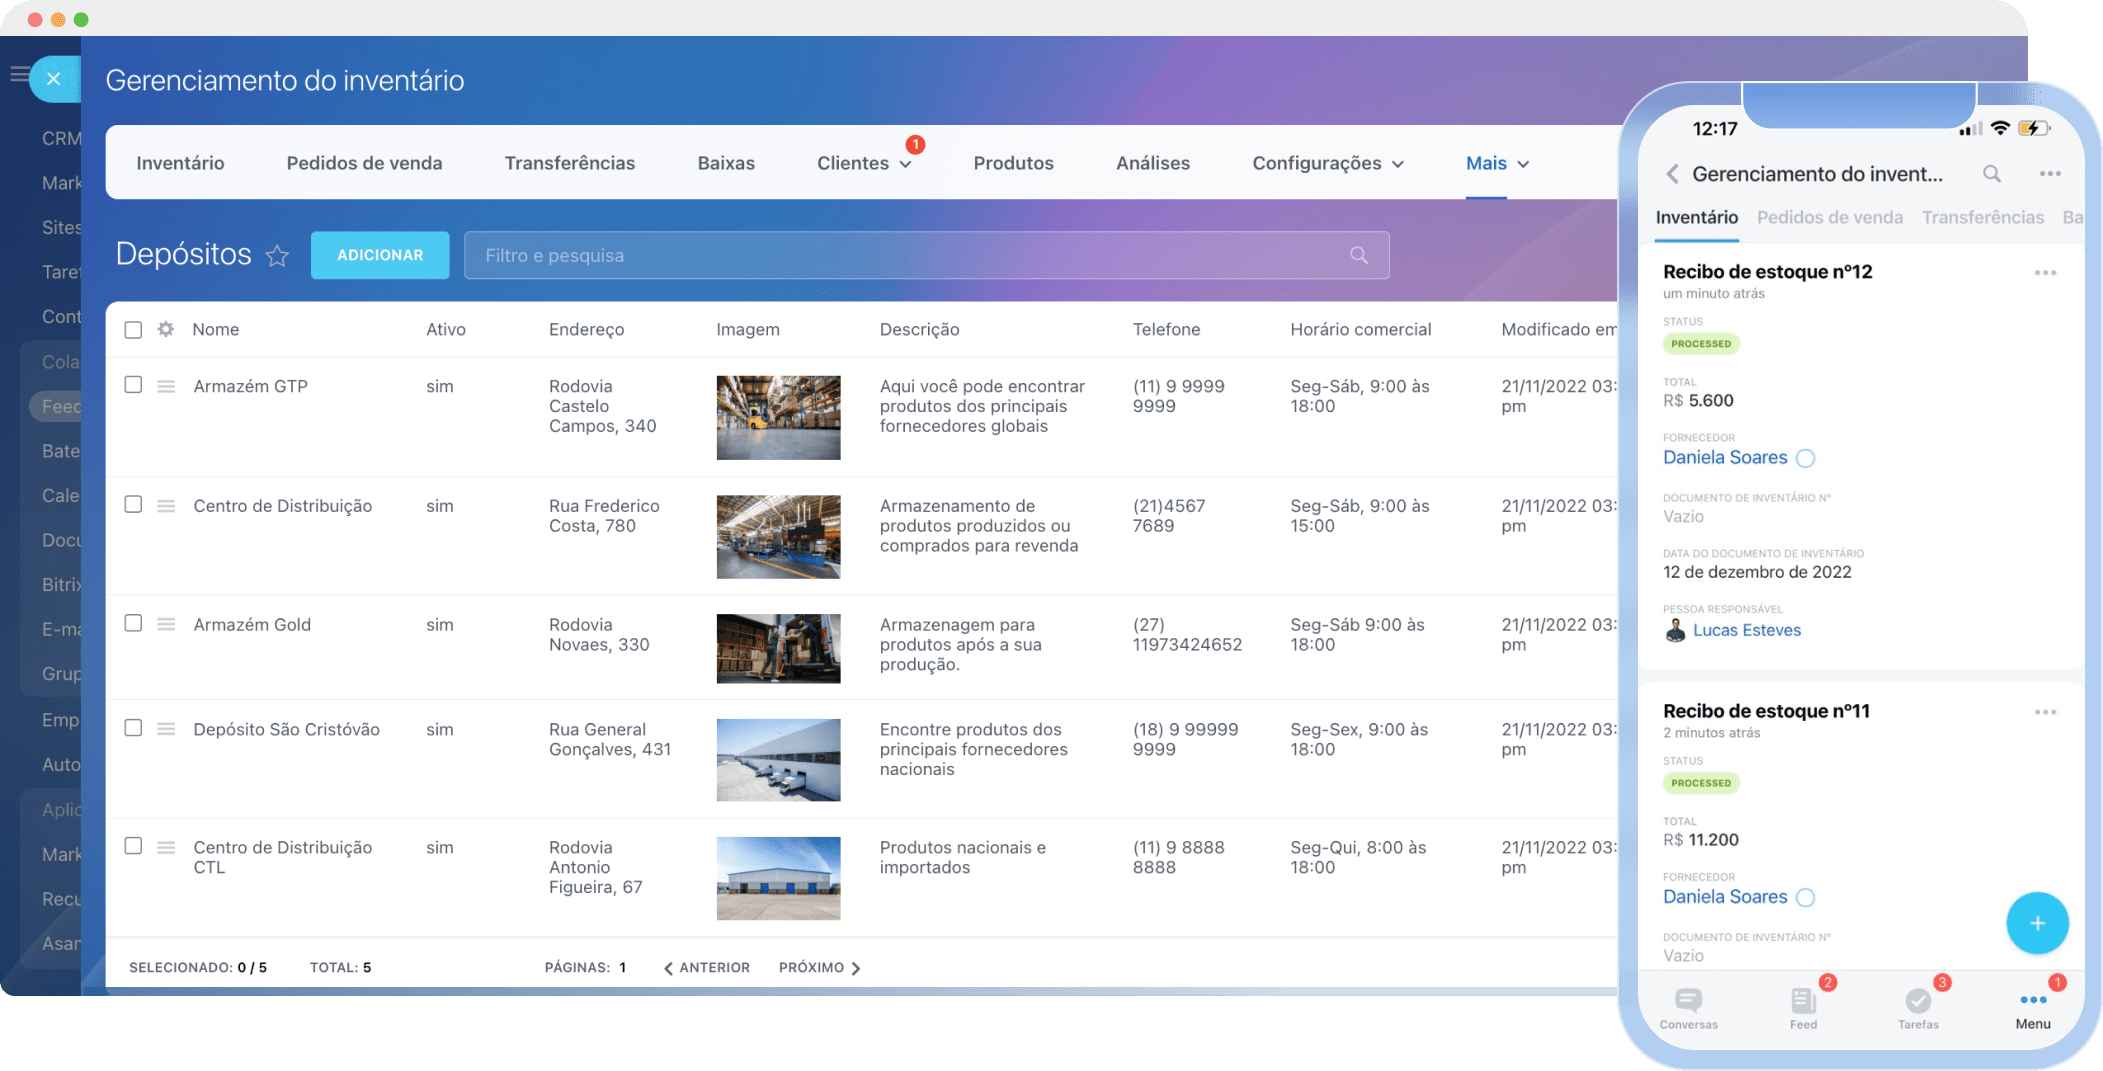Select the Armazém GTP row checkbox
Viewport: 2103px width, 1071px height.
(x=133, y=385)
